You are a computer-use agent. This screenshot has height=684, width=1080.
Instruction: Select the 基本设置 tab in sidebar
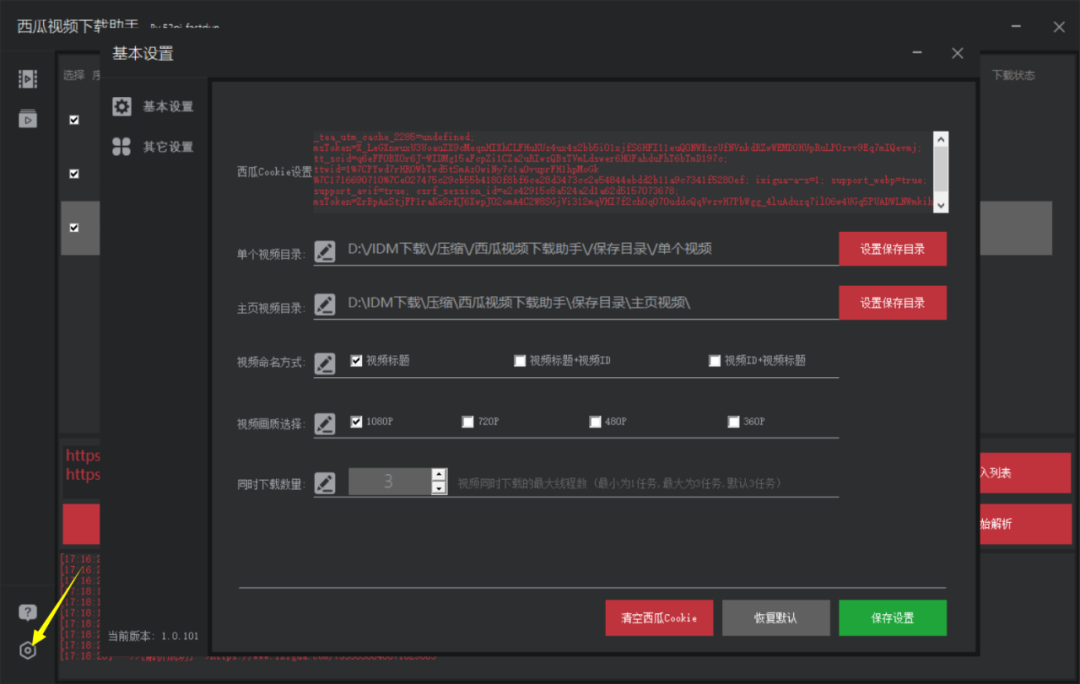click(x=155, y=107)
